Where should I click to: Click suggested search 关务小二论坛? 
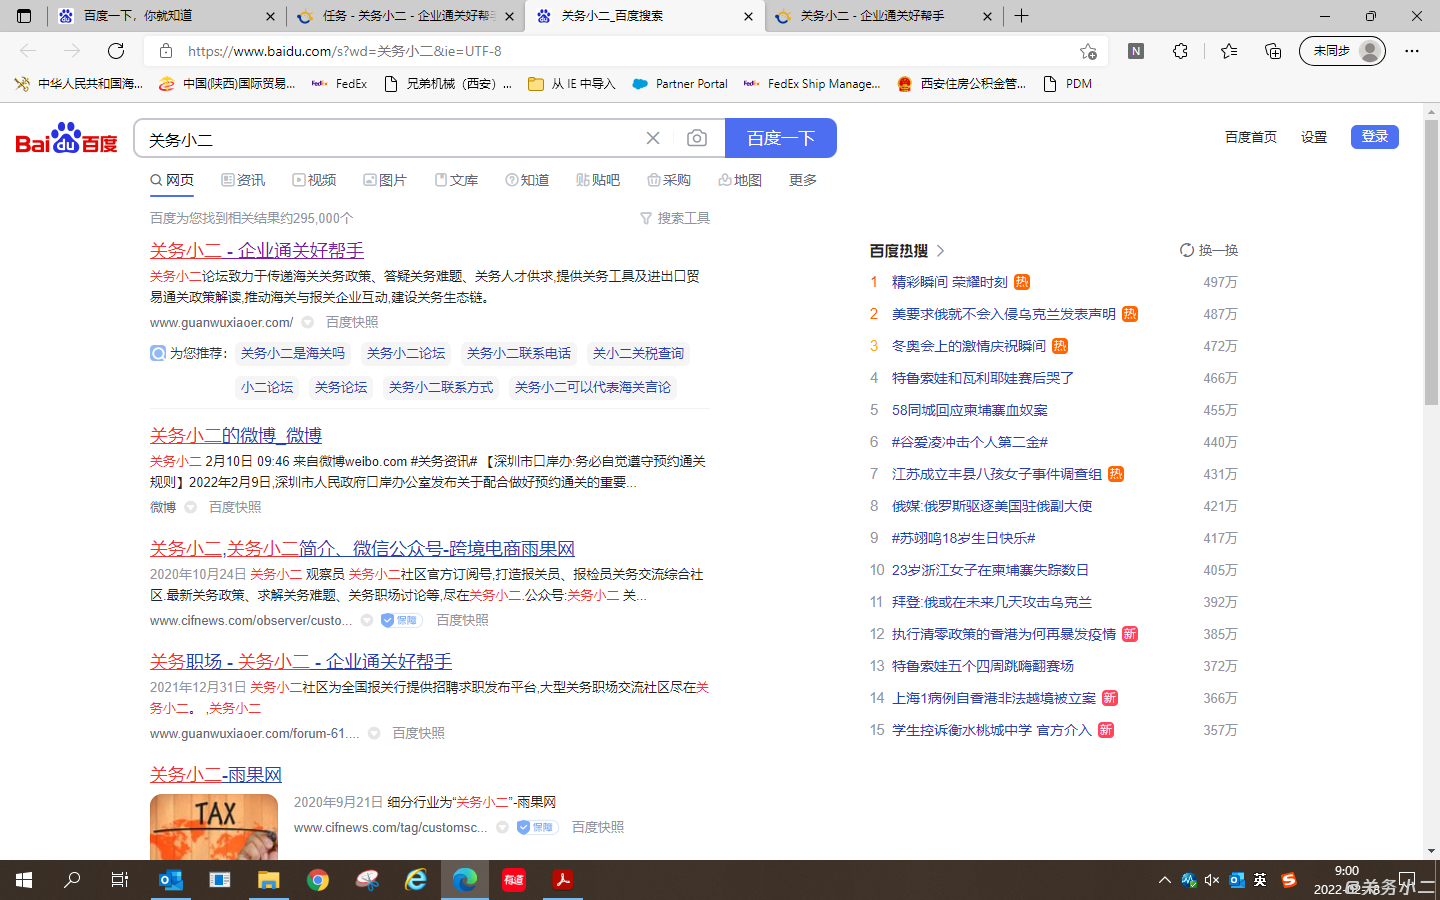[x=406, y=353]
